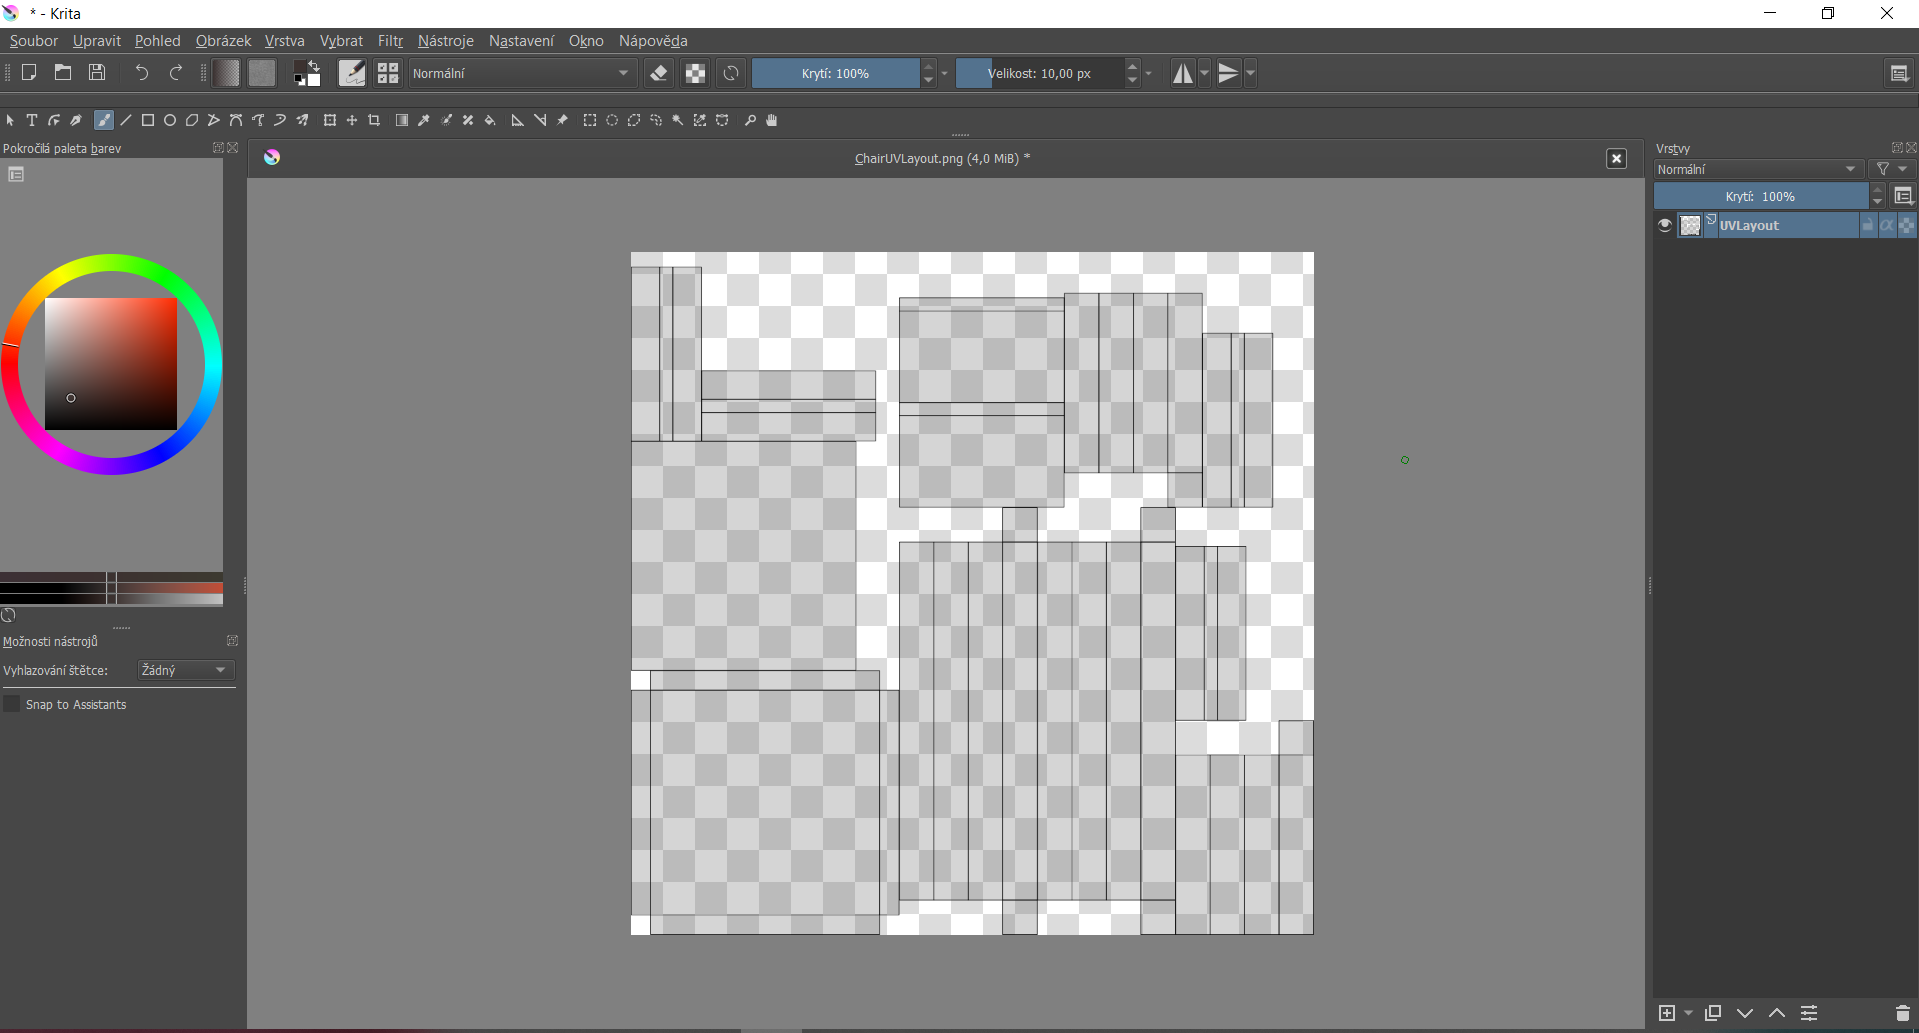The image size is (1919, 1033).
Task: Open vertical mirror options dropdown arrow
Action: (1250, 73)
